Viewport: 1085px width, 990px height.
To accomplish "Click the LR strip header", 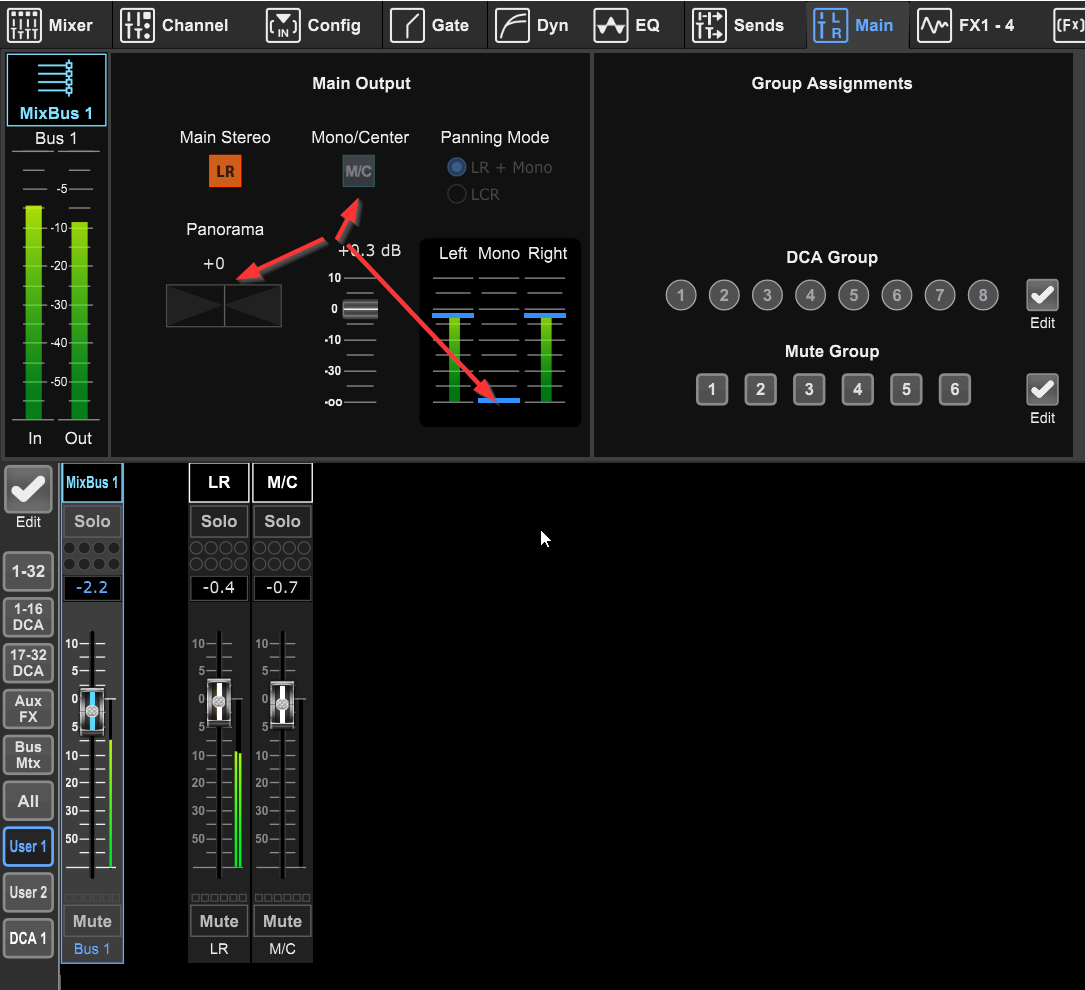I will 219,482.
